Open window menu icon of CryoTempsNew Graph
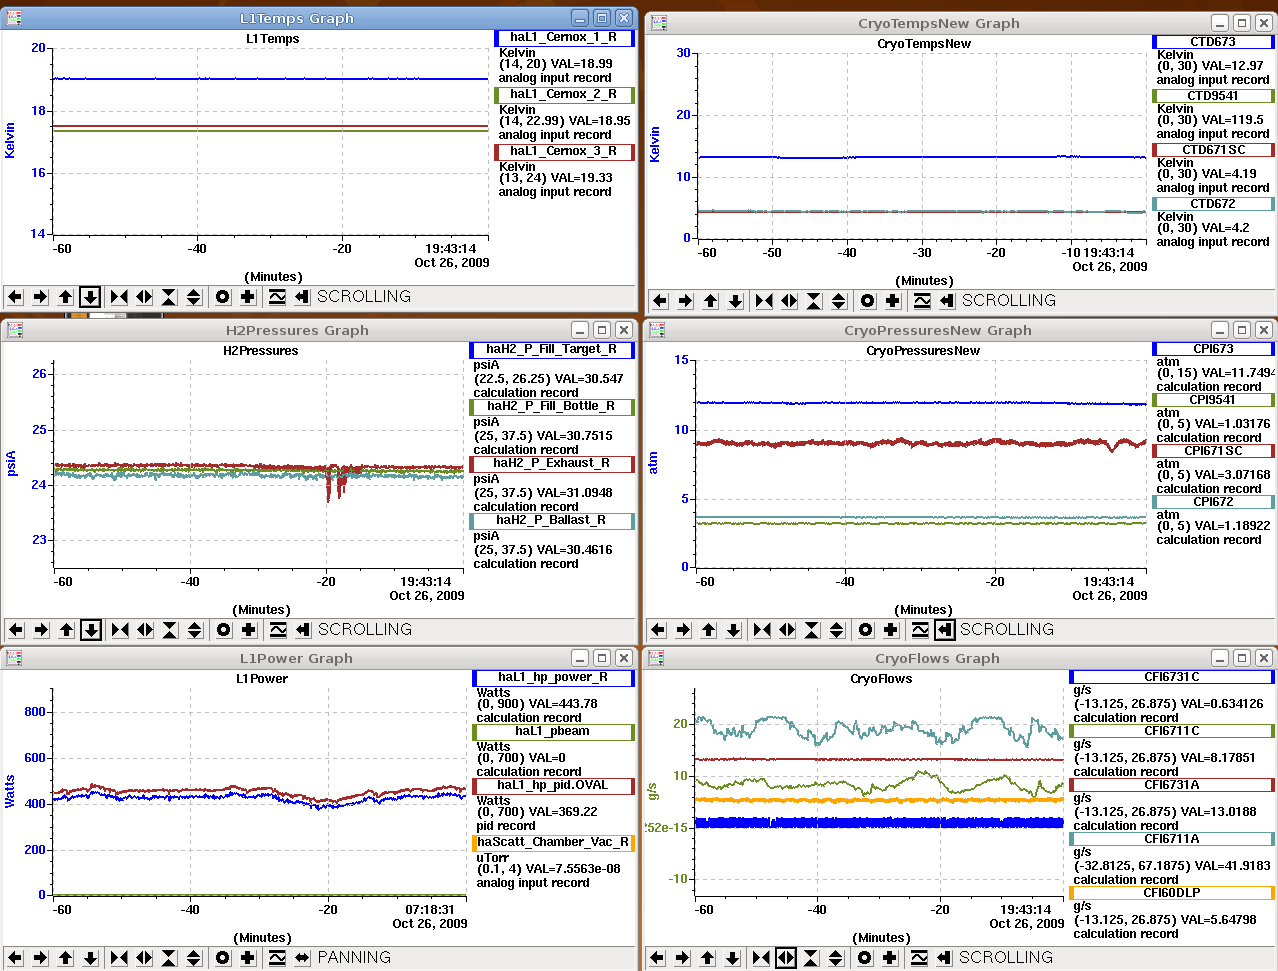 (x=658, y=22)
